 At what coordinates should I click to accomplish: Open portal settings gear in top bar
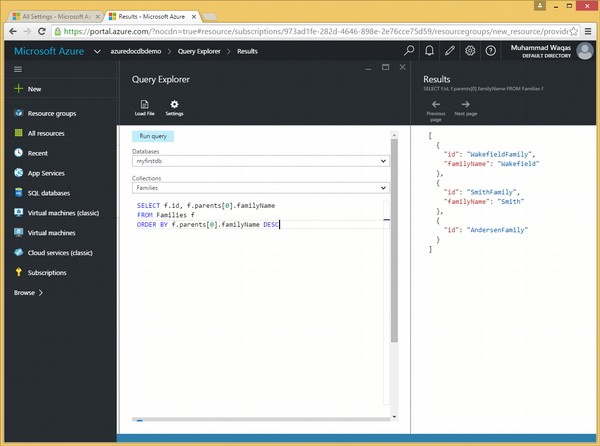470,50
